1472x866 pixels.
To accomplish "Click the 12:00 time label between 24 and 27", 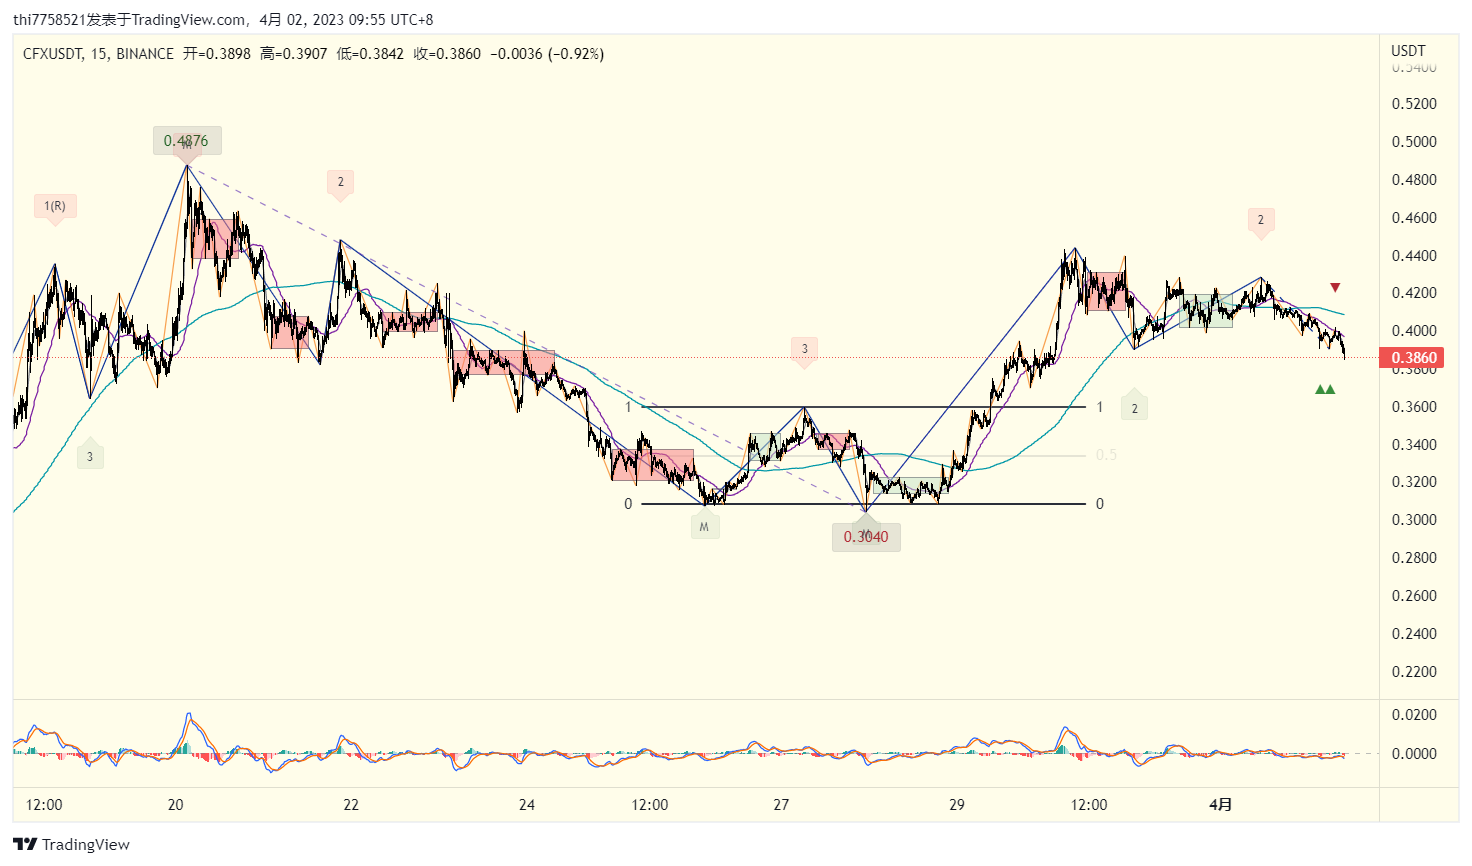I will (x=650, y=805).
